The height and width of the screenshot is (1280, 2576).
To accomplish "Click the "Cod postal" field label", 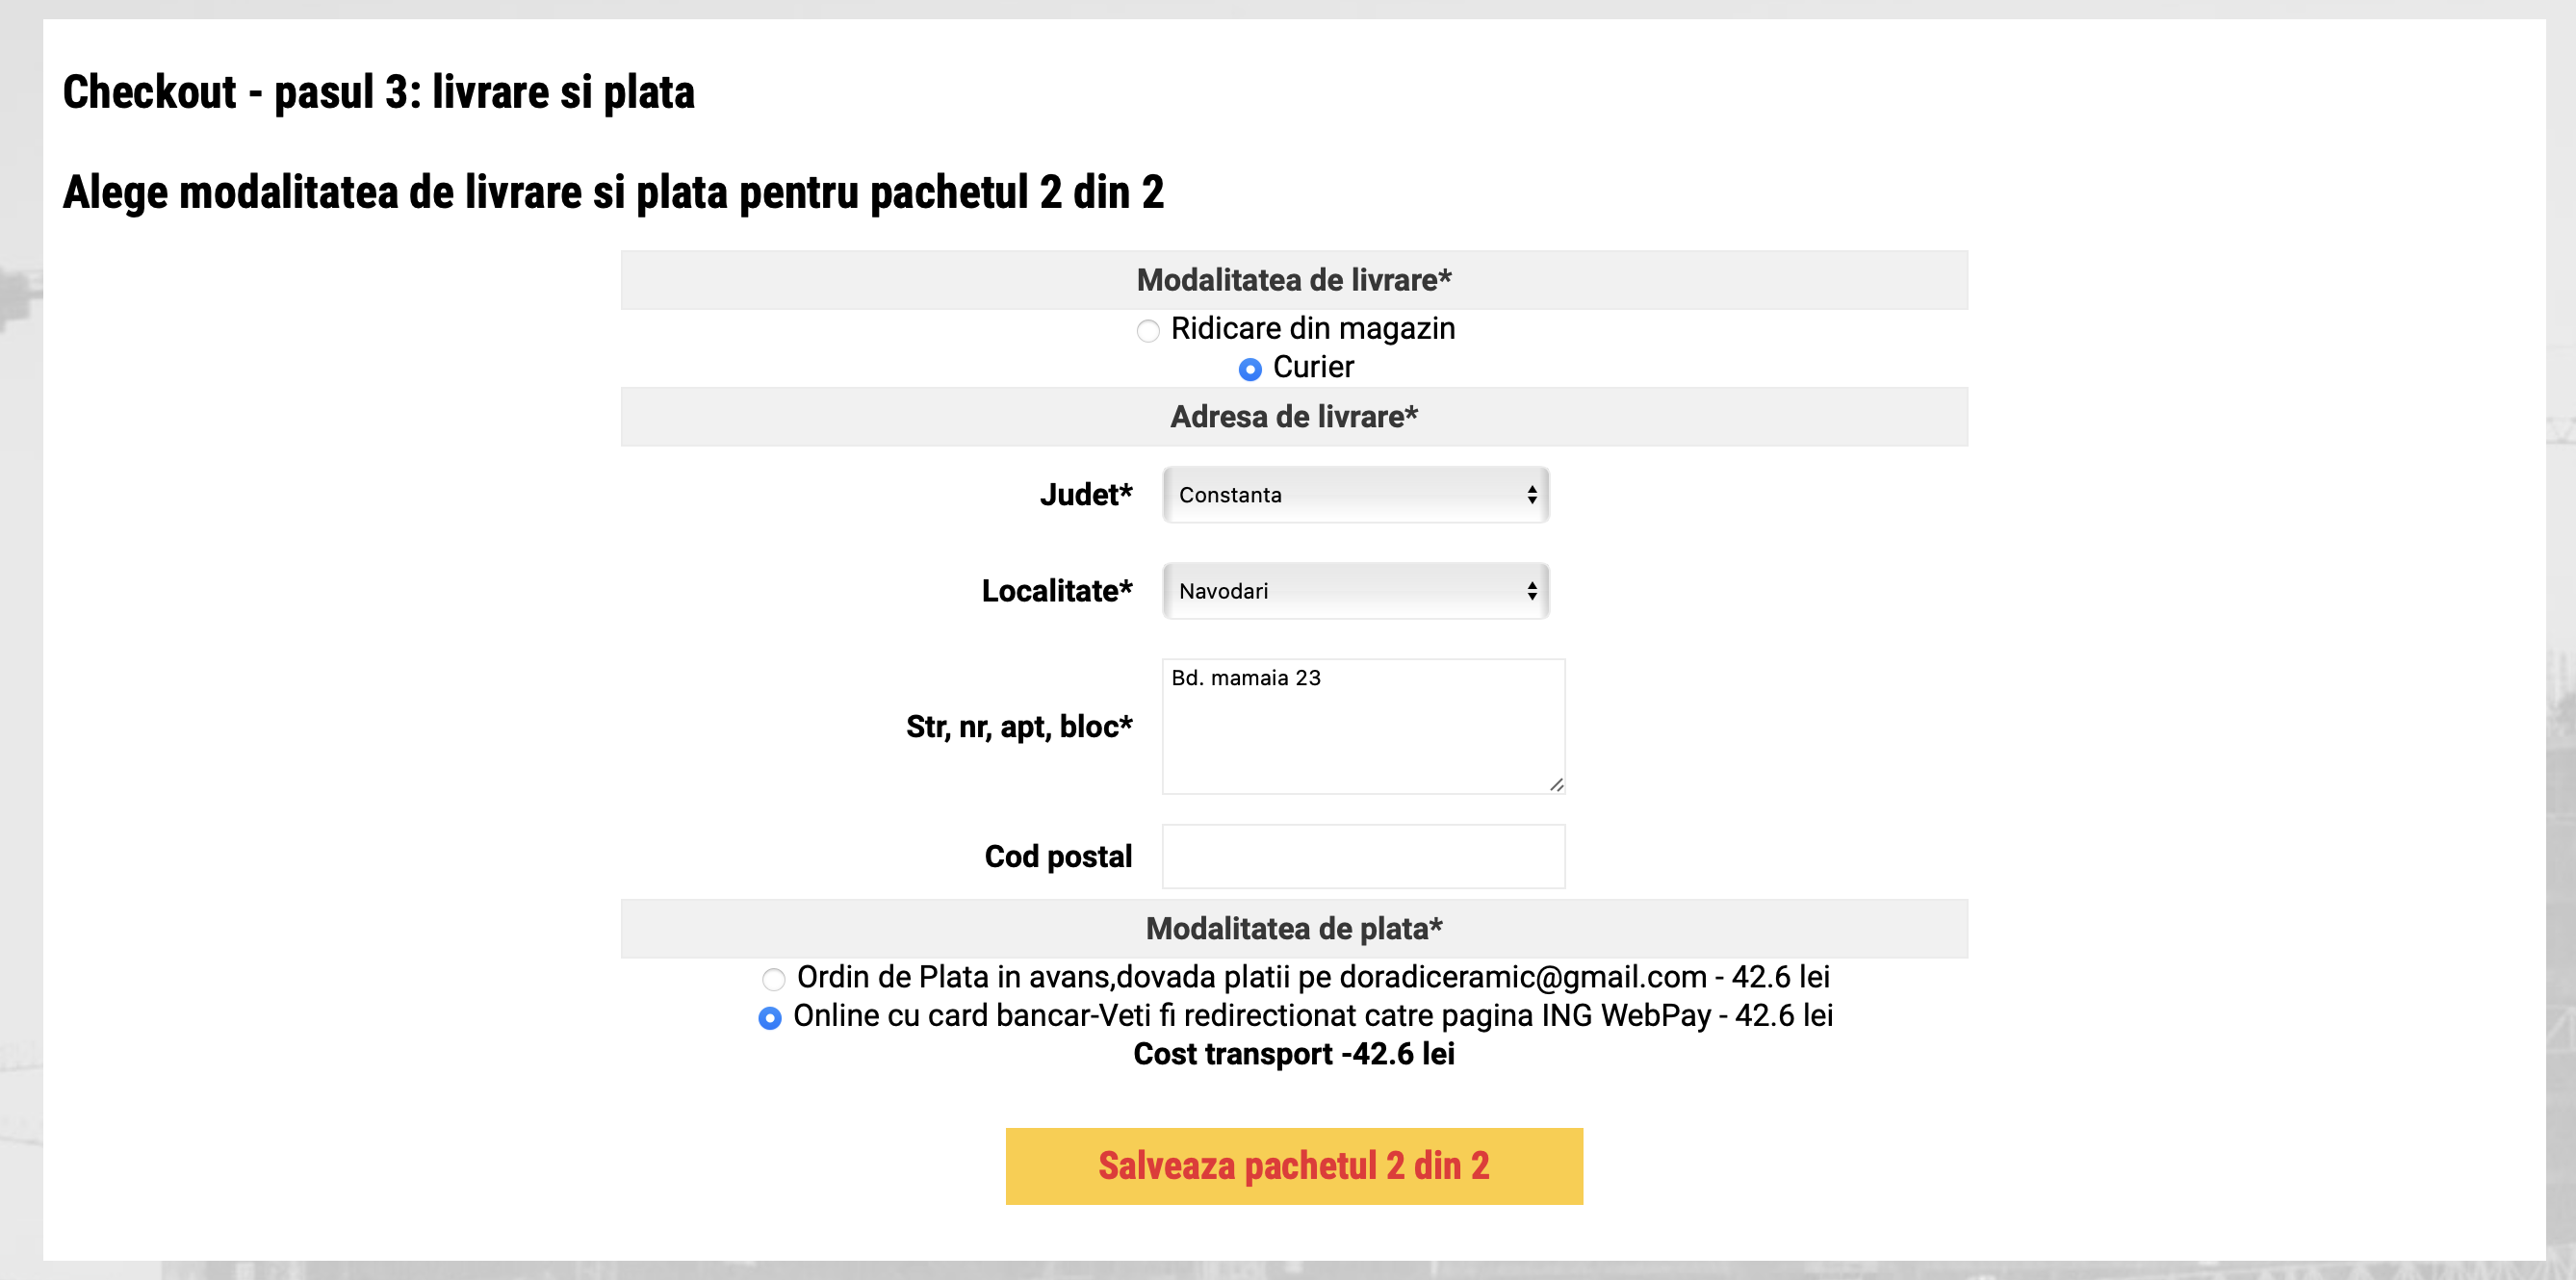I will 1058,857.
